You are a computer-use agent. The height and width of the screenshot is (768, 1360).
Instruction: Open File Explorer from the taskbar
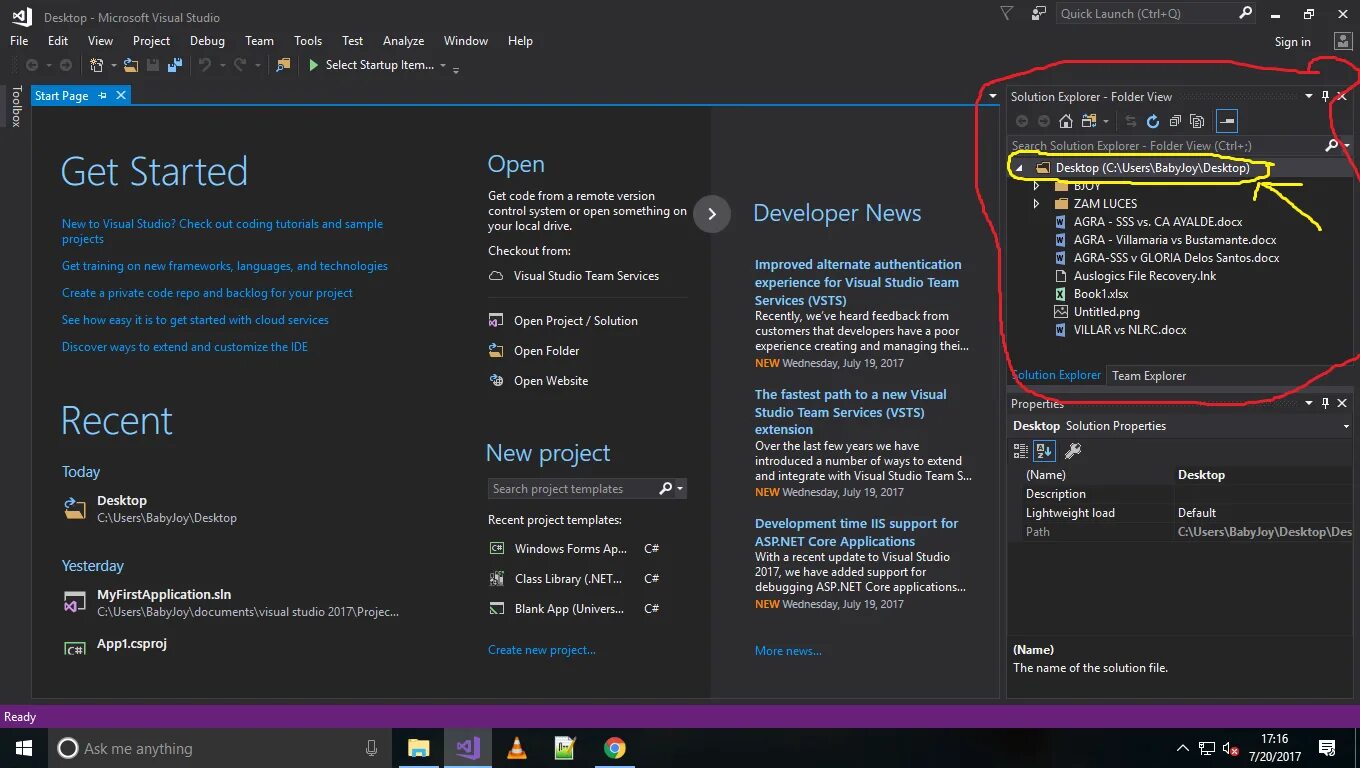coord(418,748)
